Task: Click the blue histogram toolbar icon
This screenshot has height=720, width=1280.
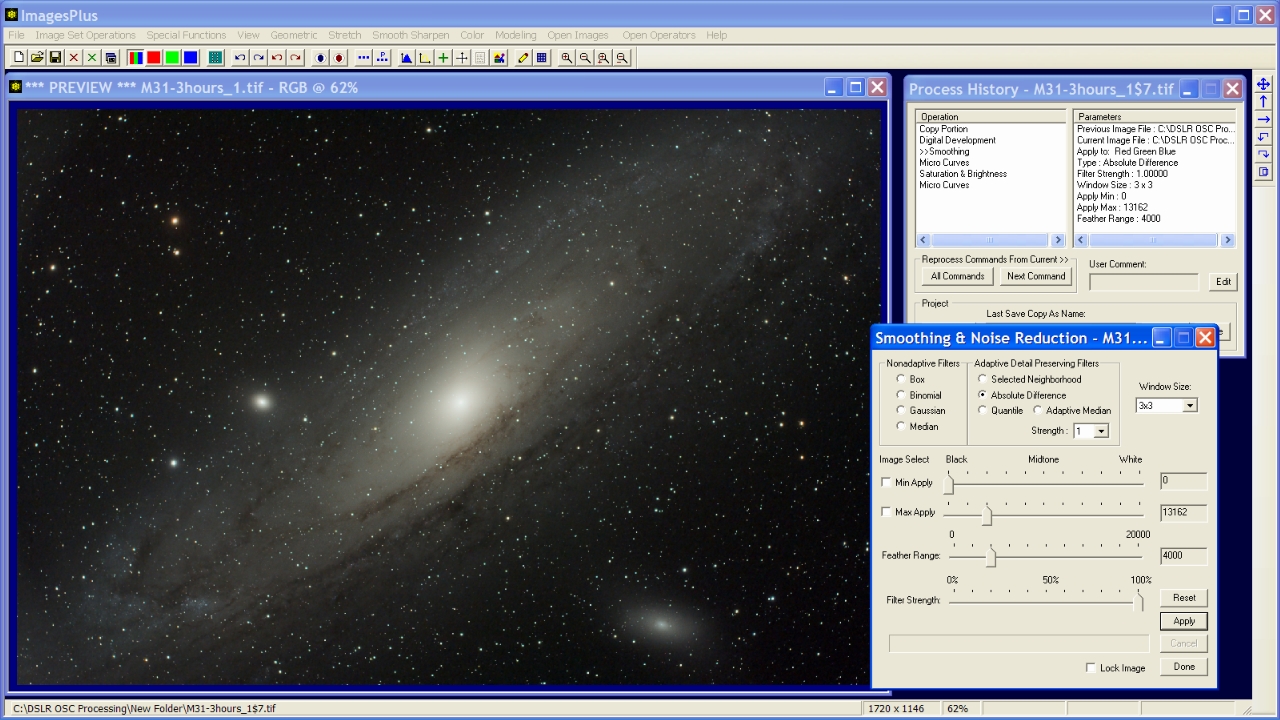Action: click(x=406, y=58)
